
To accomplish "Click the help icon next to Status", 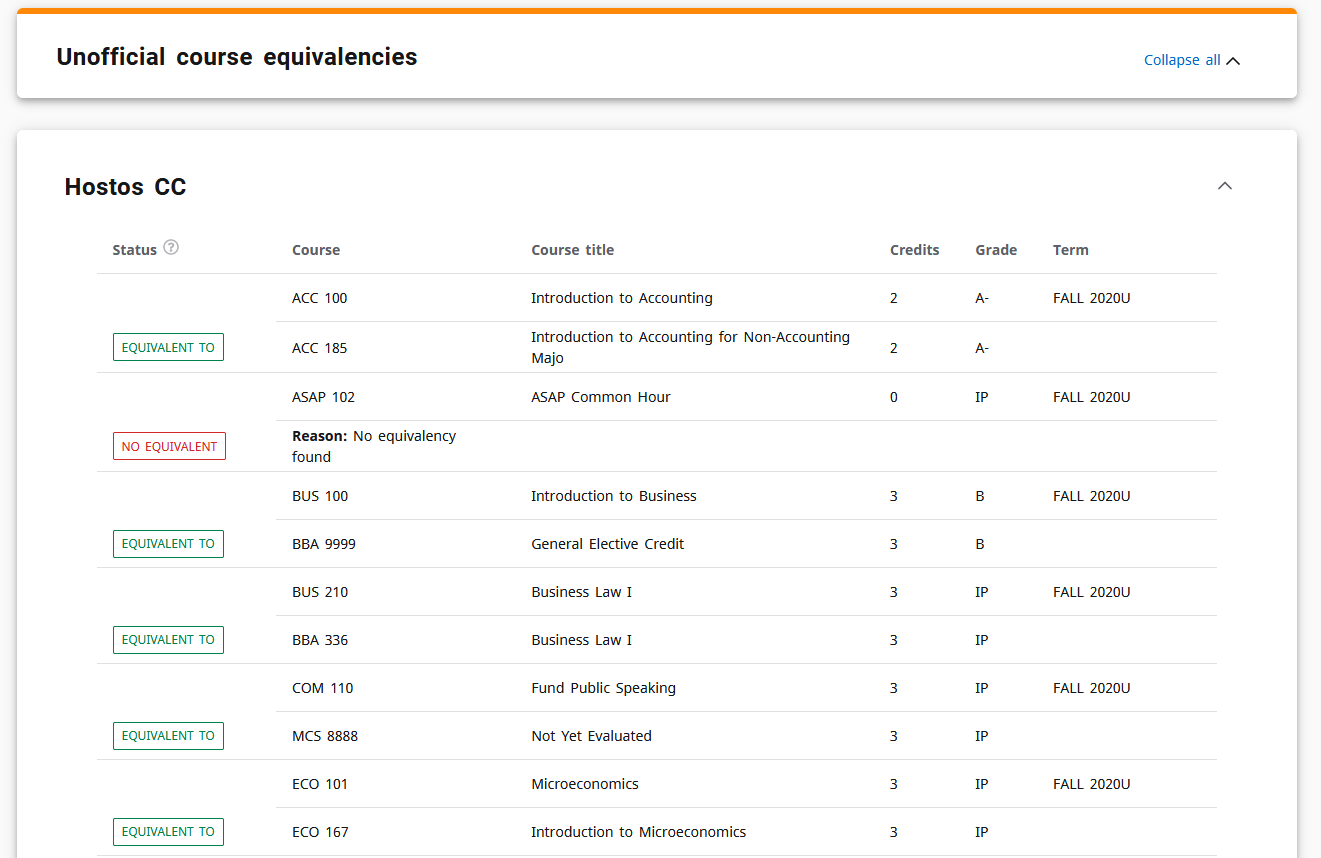I will pos(171,247).
